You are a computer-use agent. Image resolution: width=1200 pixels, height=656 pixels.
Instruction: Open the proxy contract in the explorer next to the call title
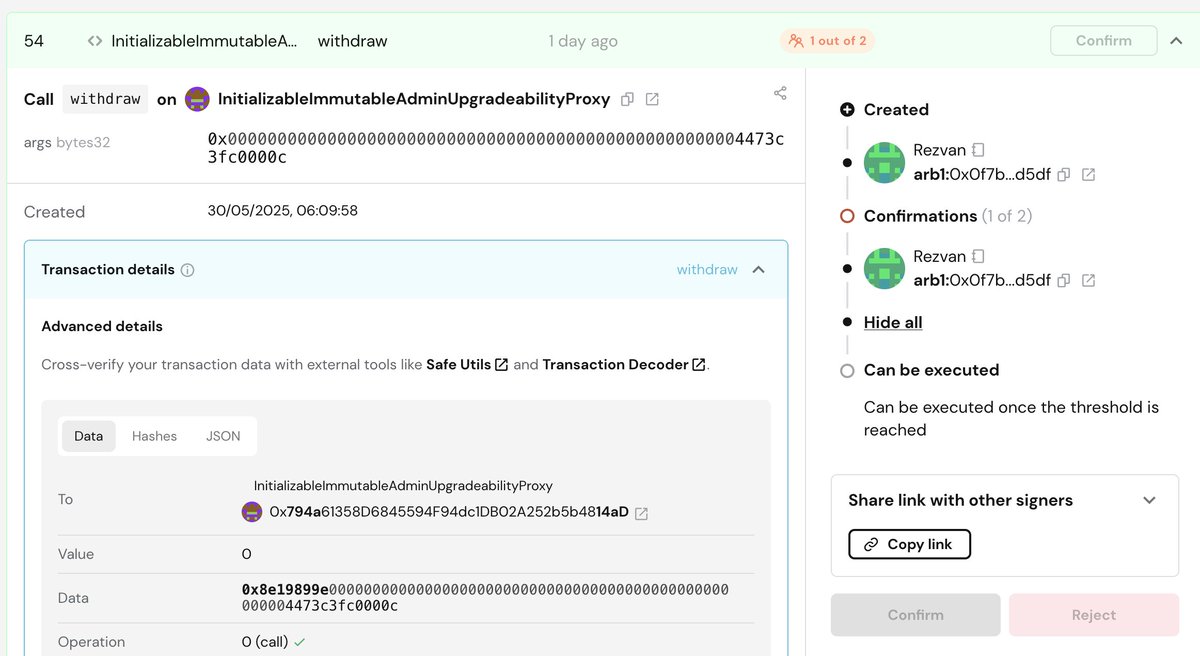(x=652, y=99)
